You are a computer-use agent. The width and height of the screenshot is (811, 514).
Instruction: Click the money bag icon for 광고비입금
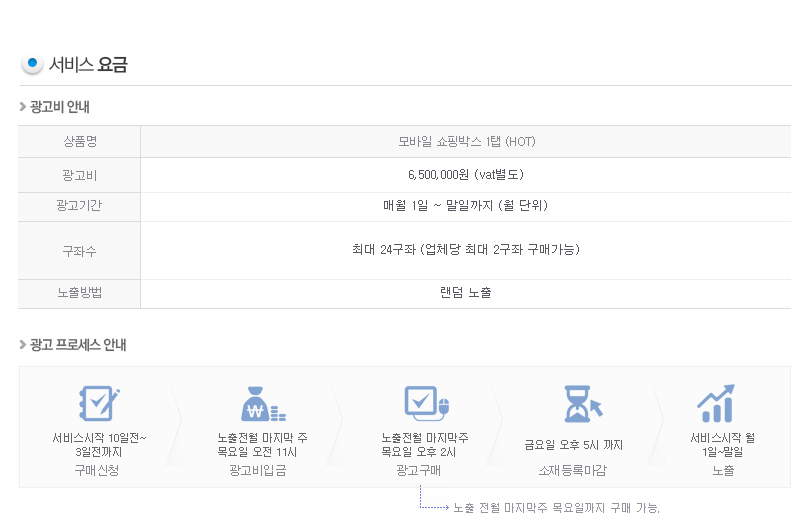(x=263, y=404)
